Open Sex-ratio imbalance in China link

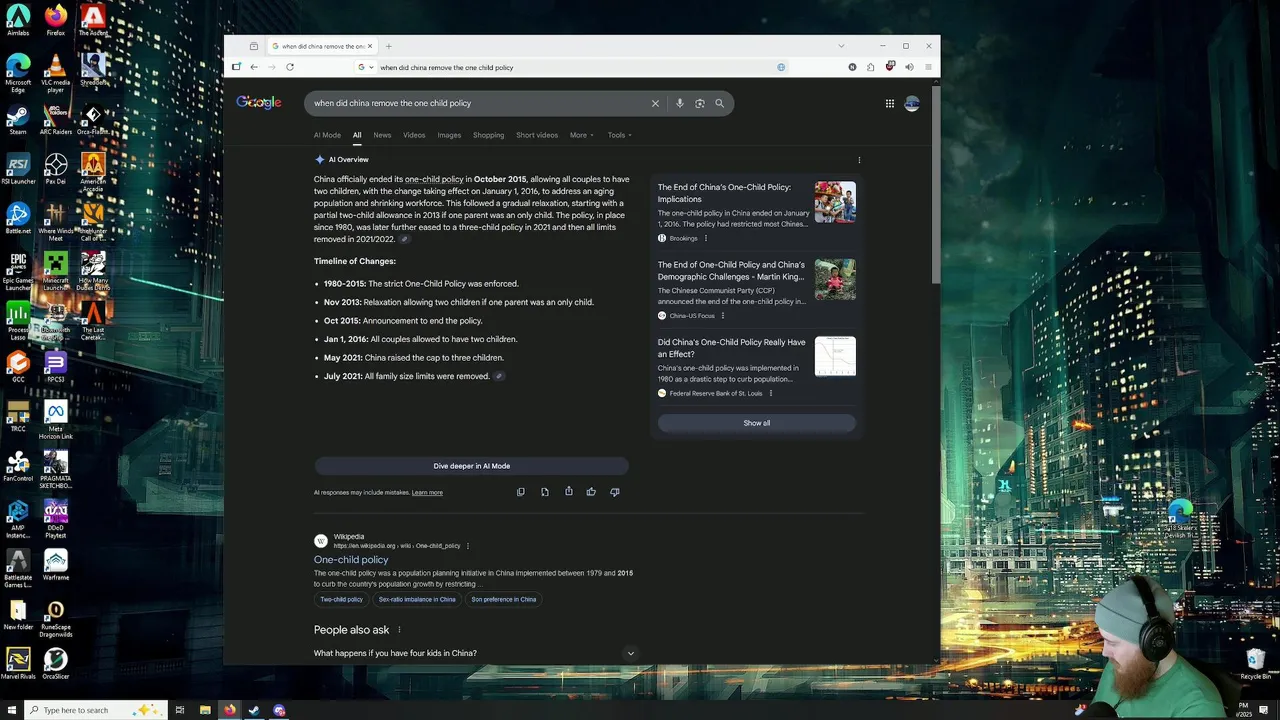point(417,599)
